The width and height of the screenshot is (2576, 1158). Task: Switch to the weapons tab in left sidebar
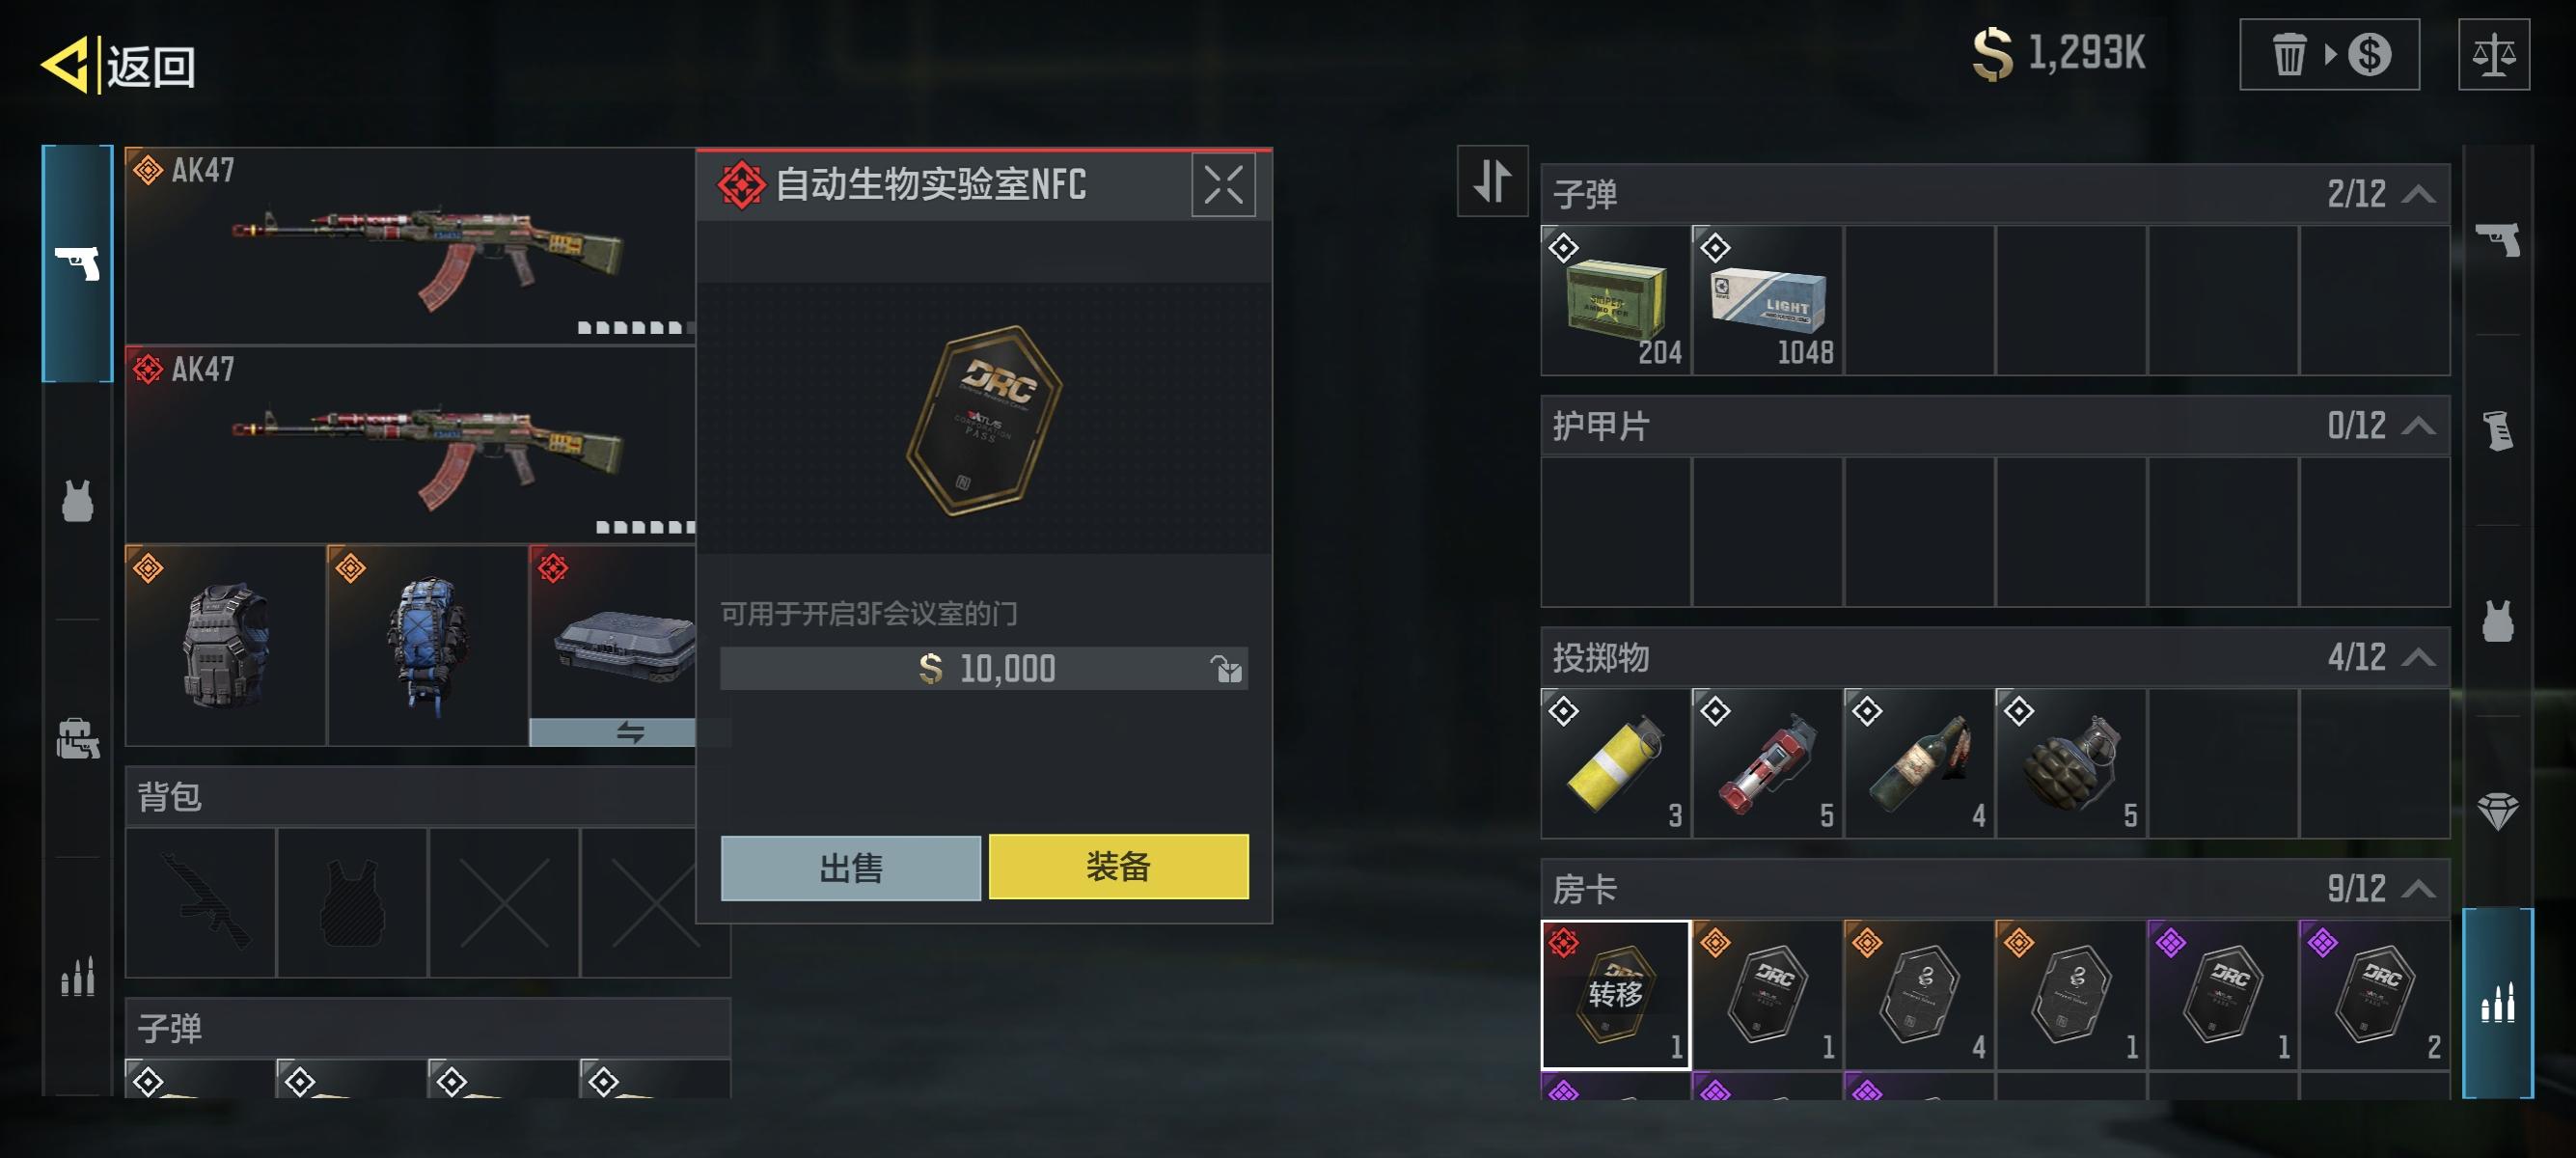[x=77, y=264]
